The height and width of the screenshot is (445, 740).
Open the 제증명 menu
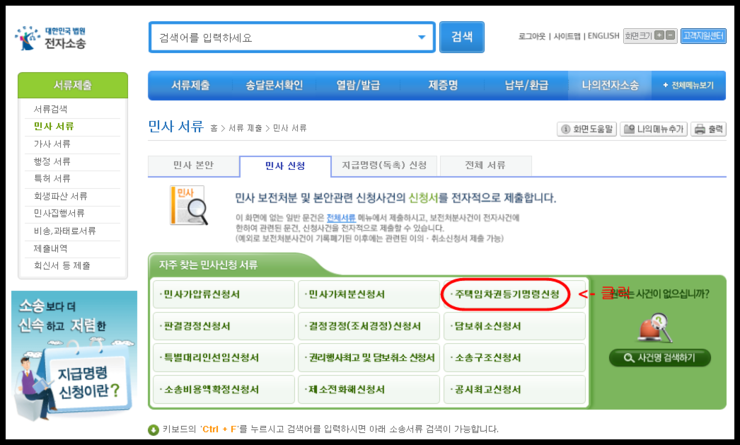pos(443,85)
